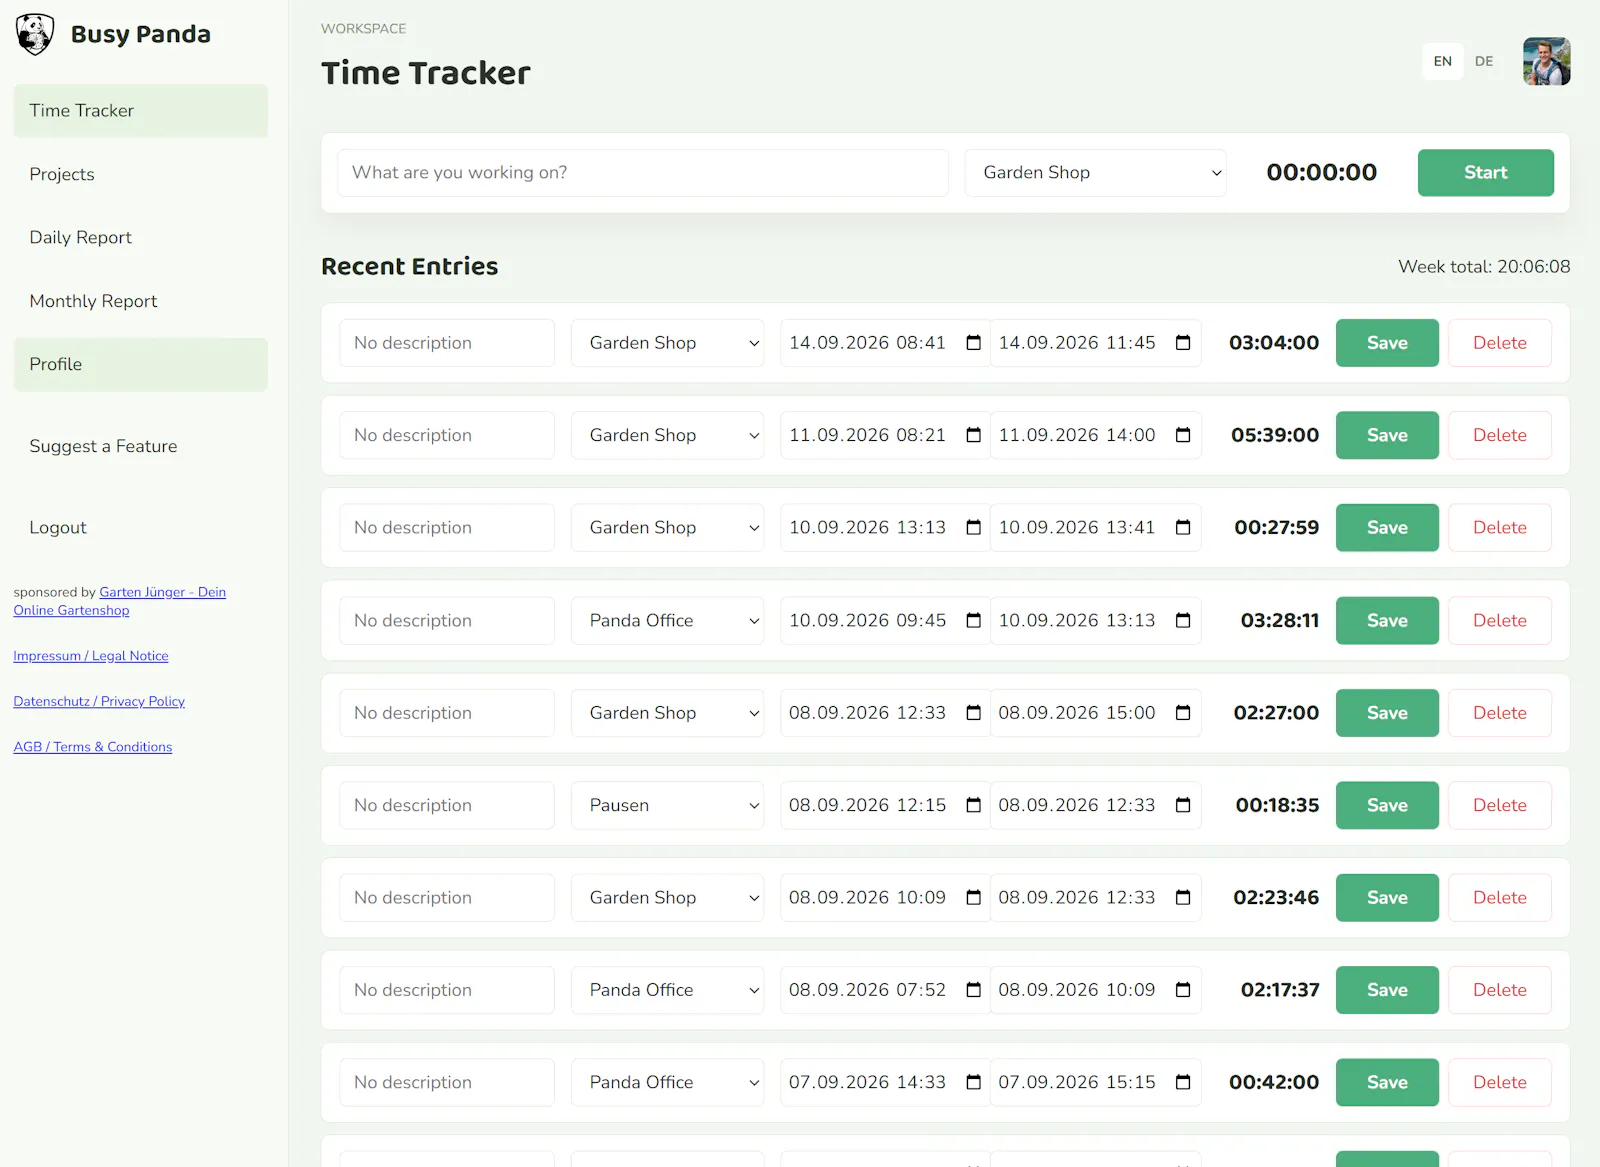Image resolution: width=1600 pixels, height=1167 pixels.
Task: Open calendar picker for end 08.09.2026 10:09
Action: [x=1183, y=990]
